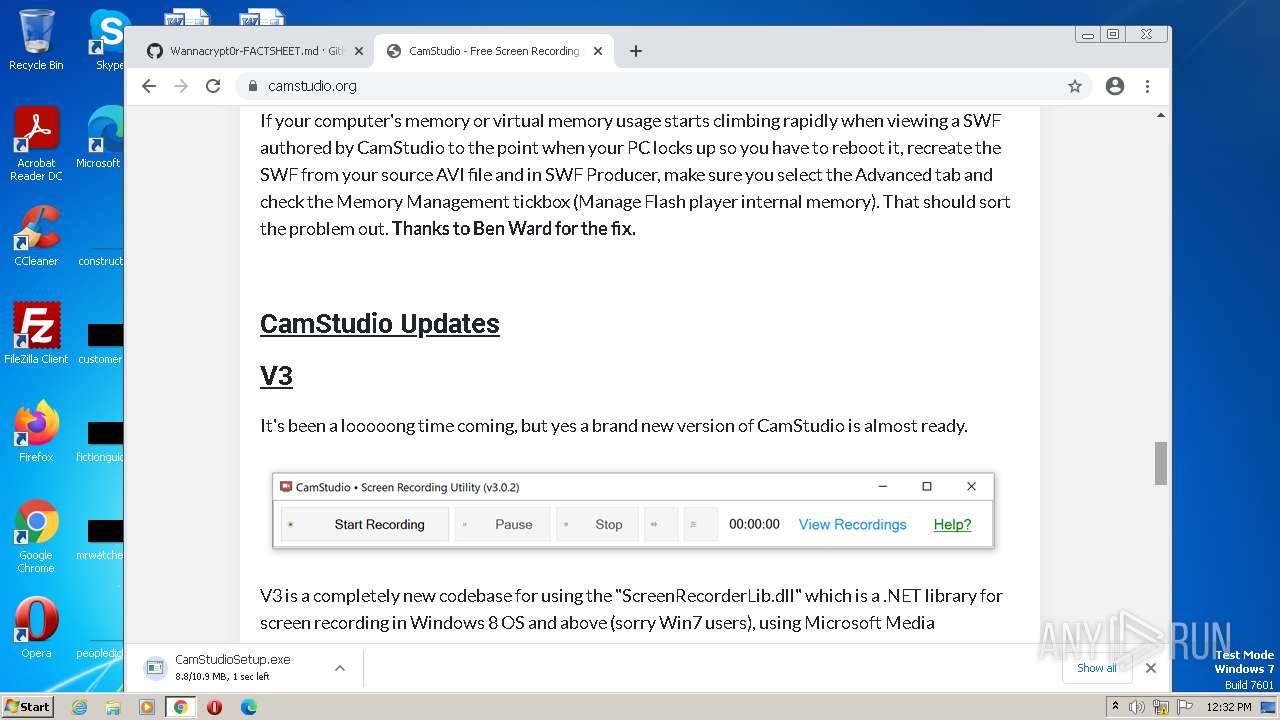Click the Opera taskbar icon
The width and height of the screenshot is (1280, 720).
214,707
